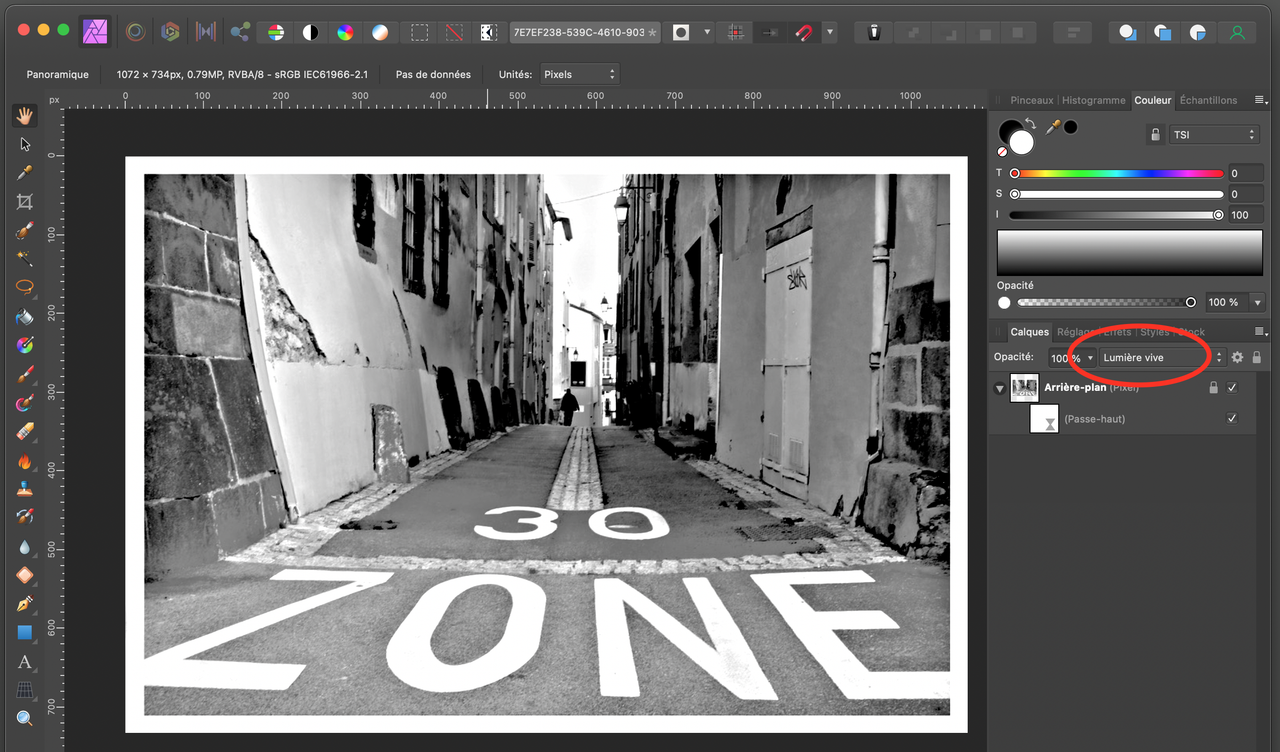Select the Burn flame tool

coord(25,461)
